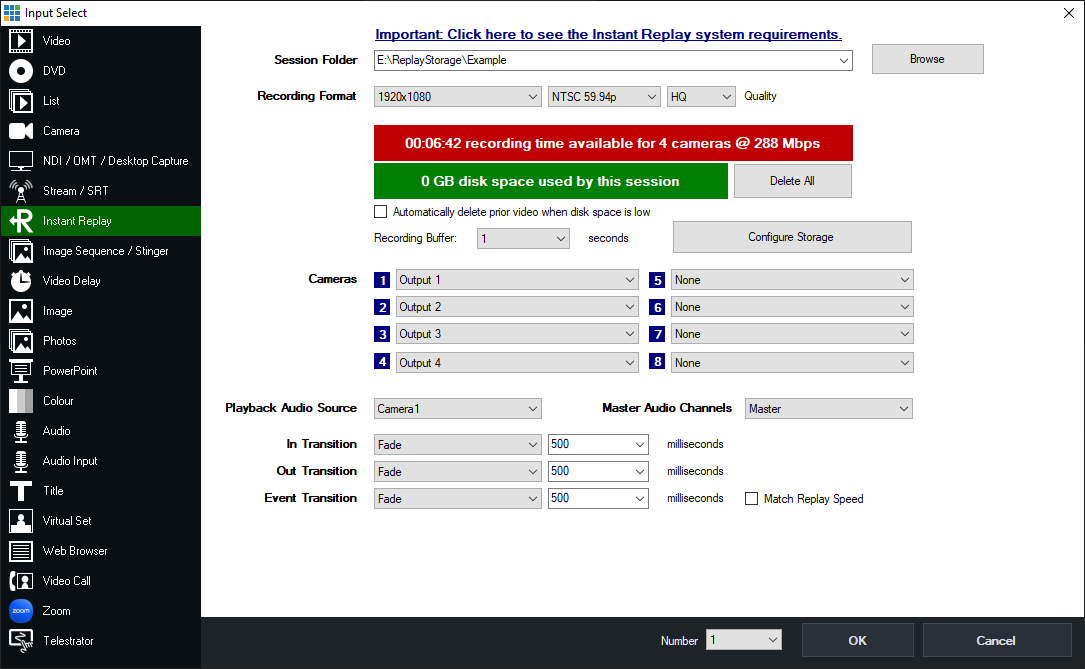Toggle the Match Replay Speed checkbox
1085x669 pixels.
[752, 499]
